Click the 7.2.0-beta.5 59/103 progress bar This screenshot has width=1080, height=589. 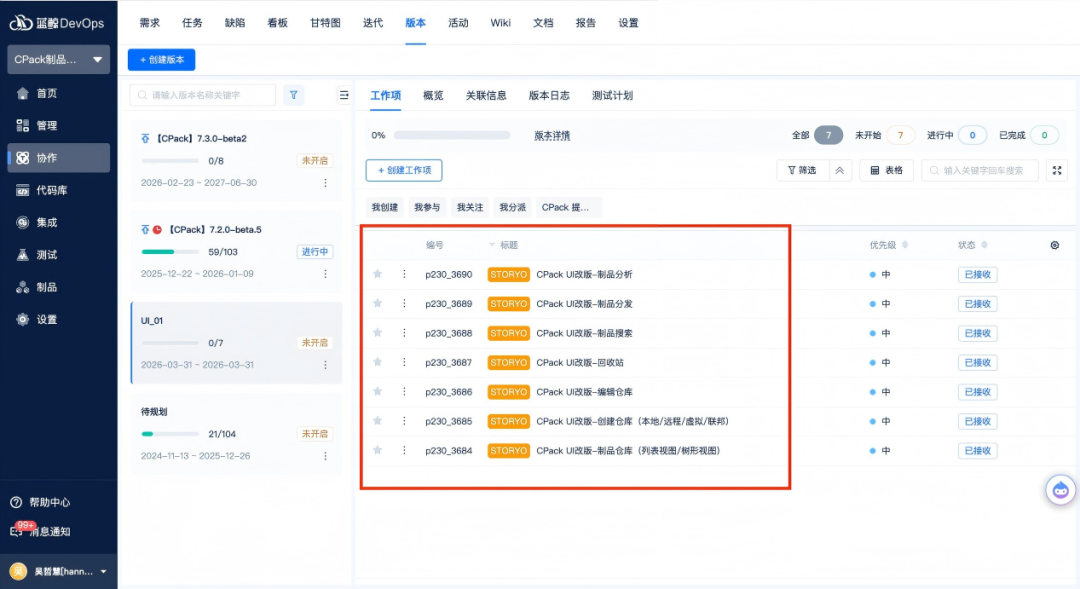coord(169,251)
